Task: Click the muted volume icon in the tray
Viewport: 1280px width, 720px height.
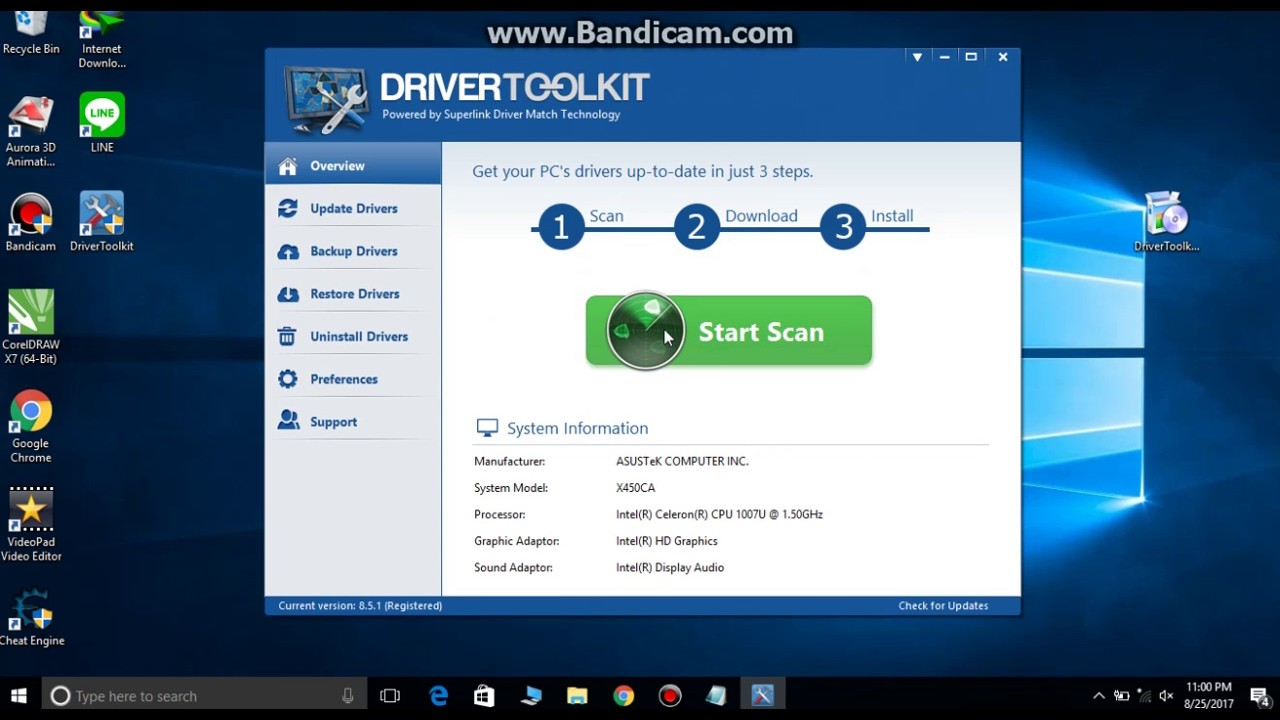Action: pyautogui.click(x=1166, y=696)
